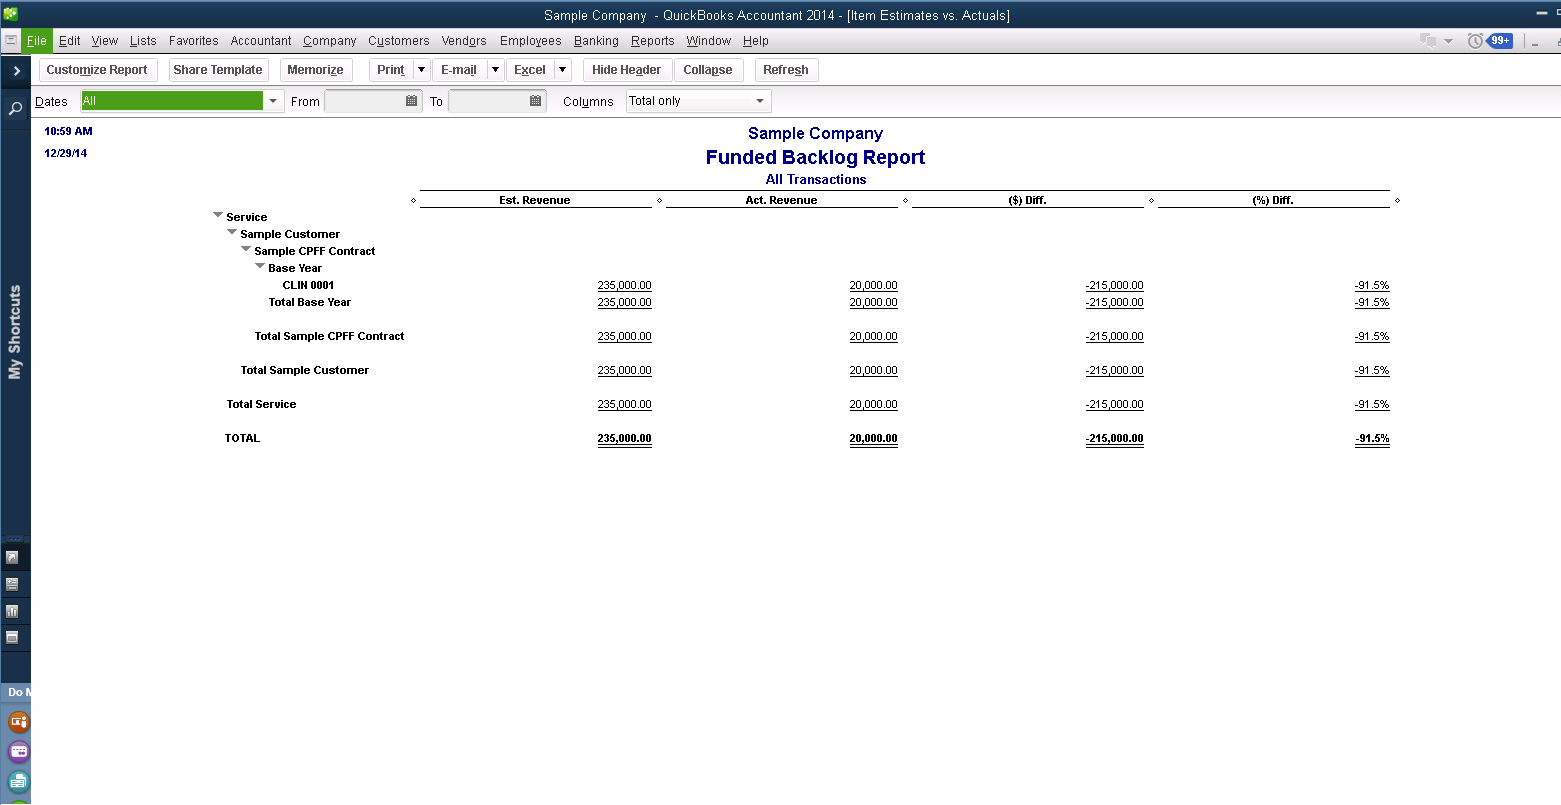The image size is (1561, 805).
Task: Open the chat bubbles icon in menu bar
Action: coord(1428,41)
